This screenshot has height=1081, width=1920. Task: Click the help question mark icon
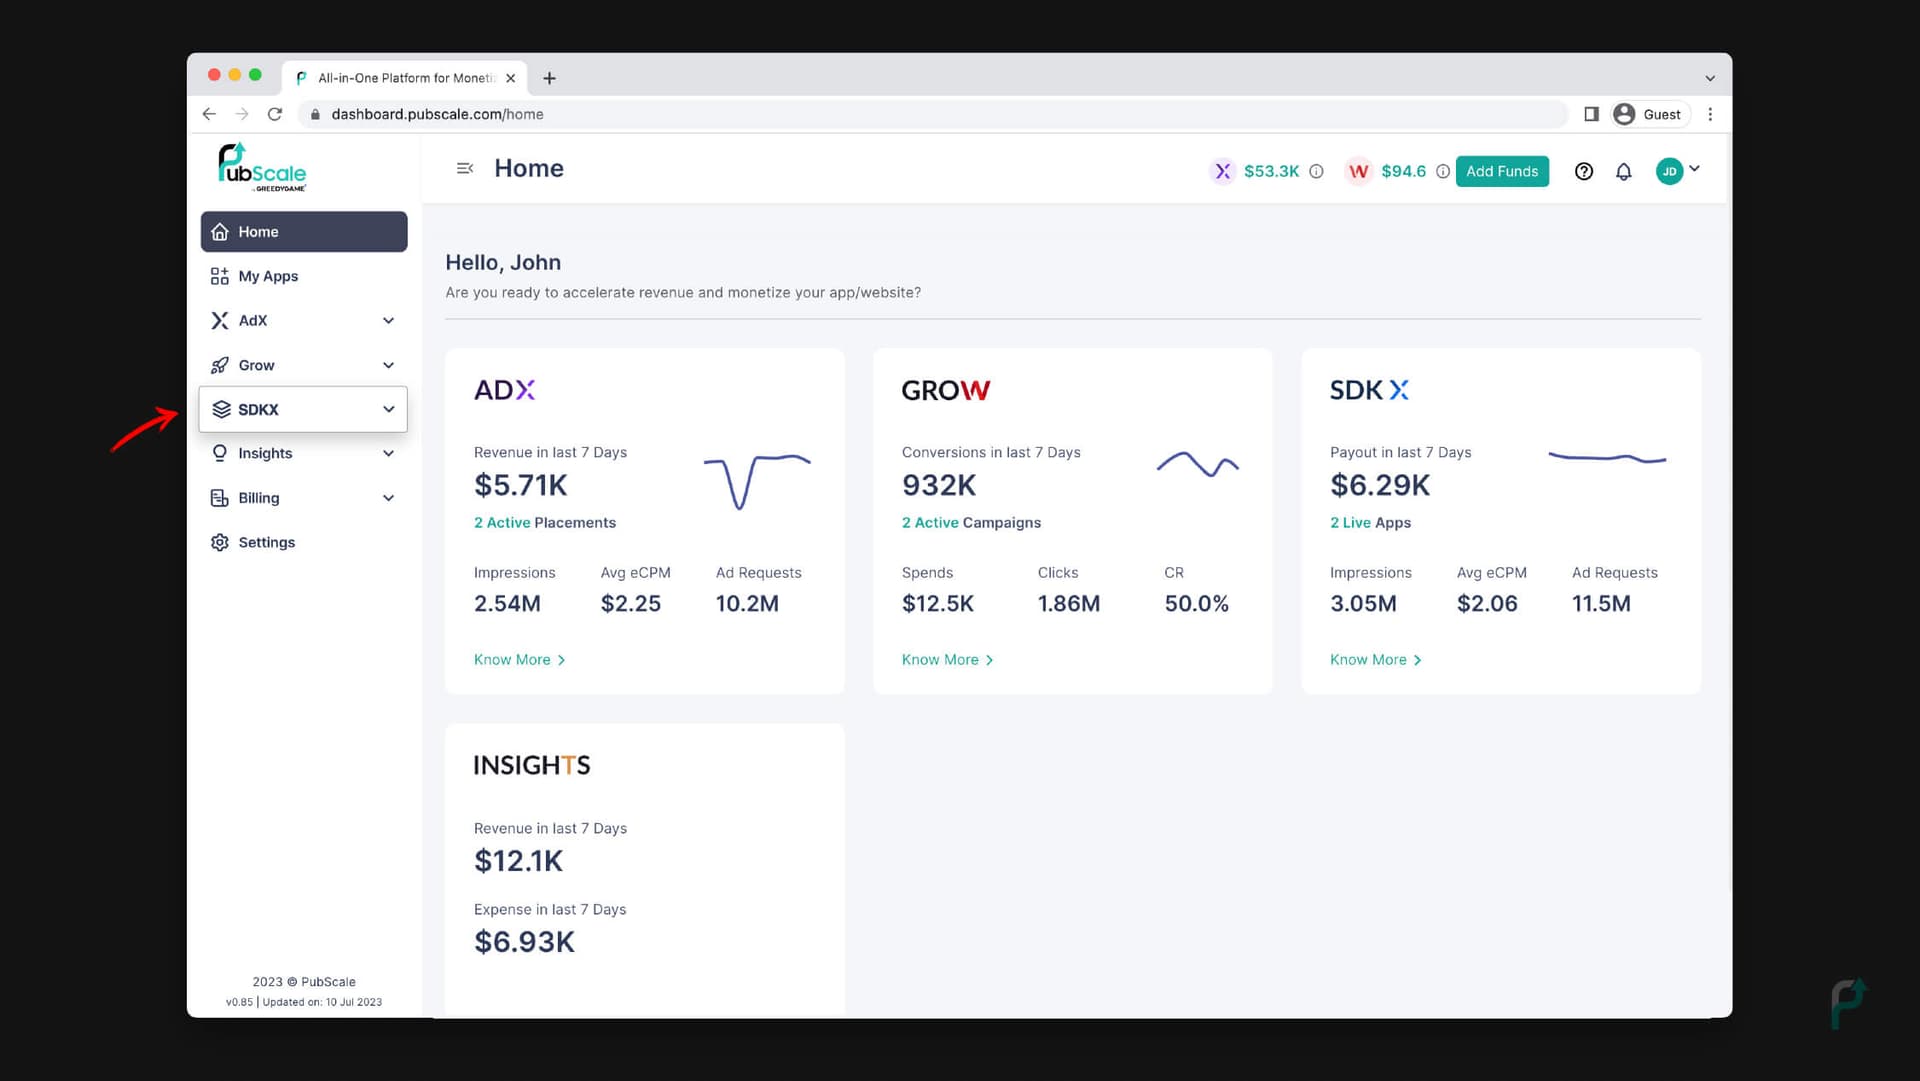(1584, 171)
